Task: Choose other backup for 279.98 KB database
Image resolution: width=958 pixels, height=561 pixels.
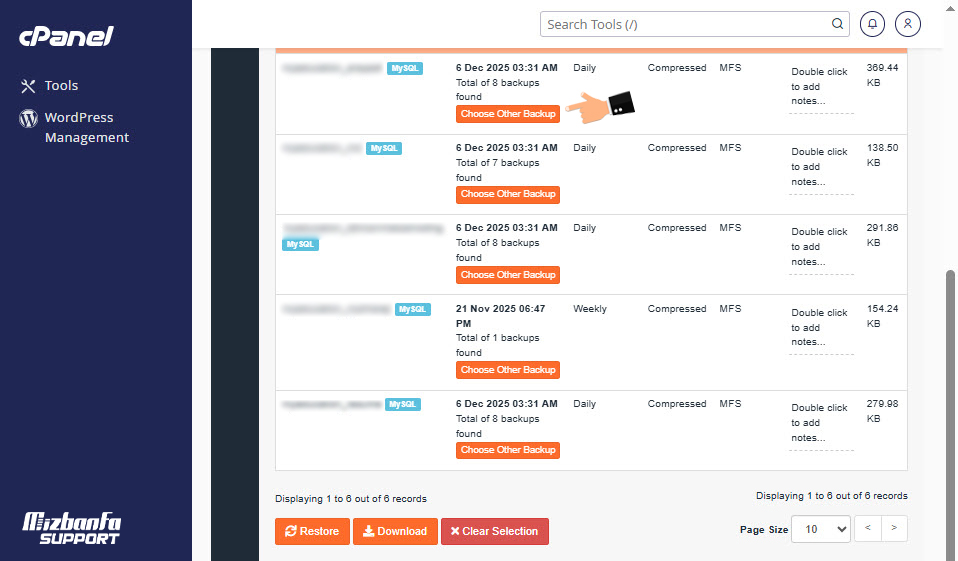Action: pos(508,450)
